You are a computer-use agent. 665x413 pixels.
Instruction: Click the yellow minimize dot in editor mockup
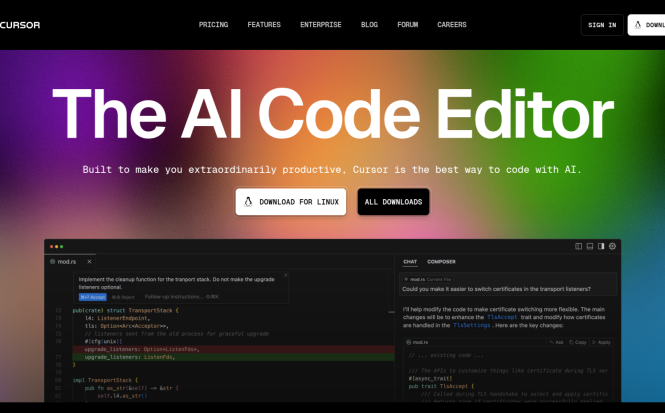(x=56, y=246)
